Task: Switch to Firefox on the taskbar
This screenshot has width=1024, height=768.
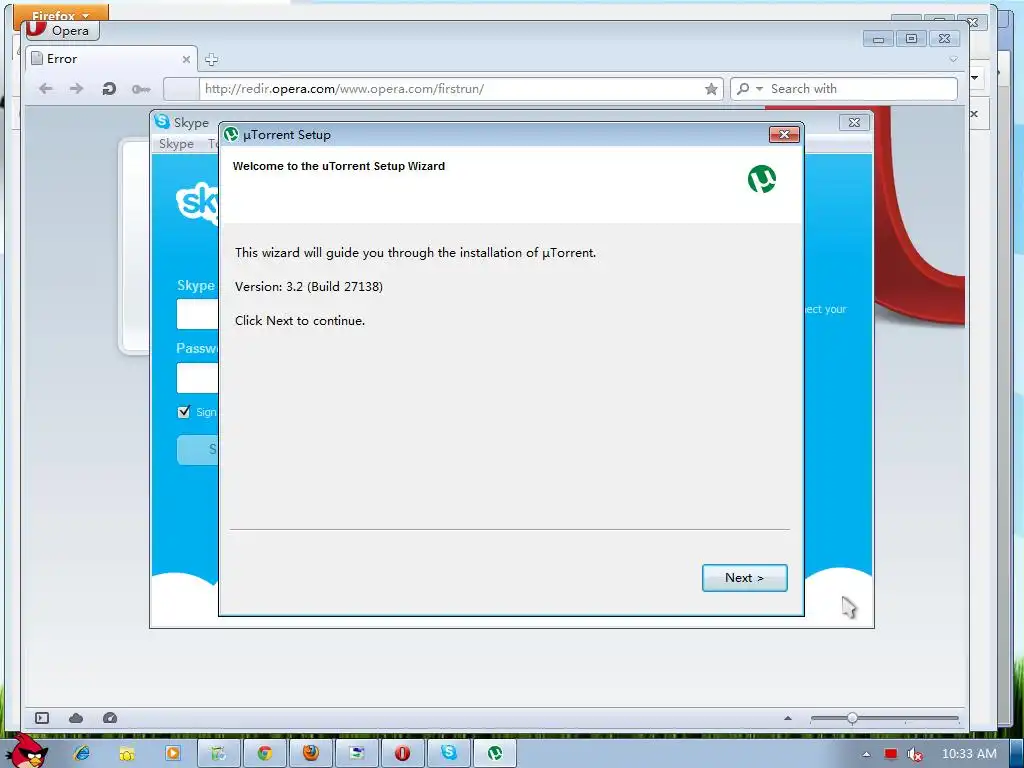Action: pos(311,753)
